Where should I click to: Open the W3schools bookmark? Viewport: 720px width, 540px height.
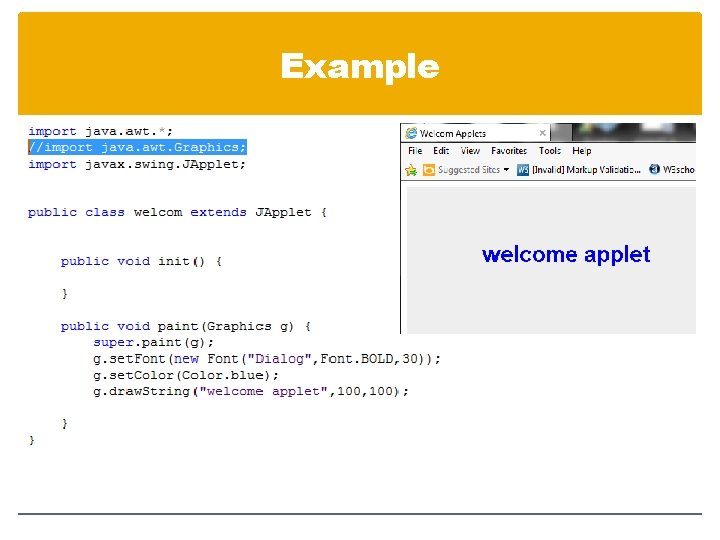tap(678, 170)
